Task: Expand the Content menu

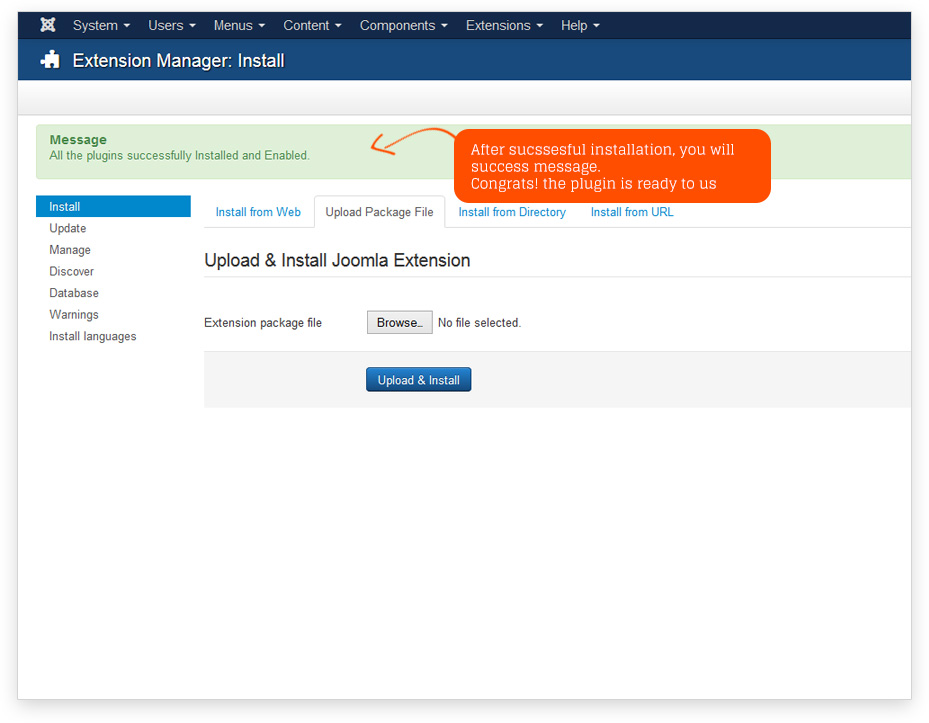Action: pyautogui.click(x=312, y=25)
